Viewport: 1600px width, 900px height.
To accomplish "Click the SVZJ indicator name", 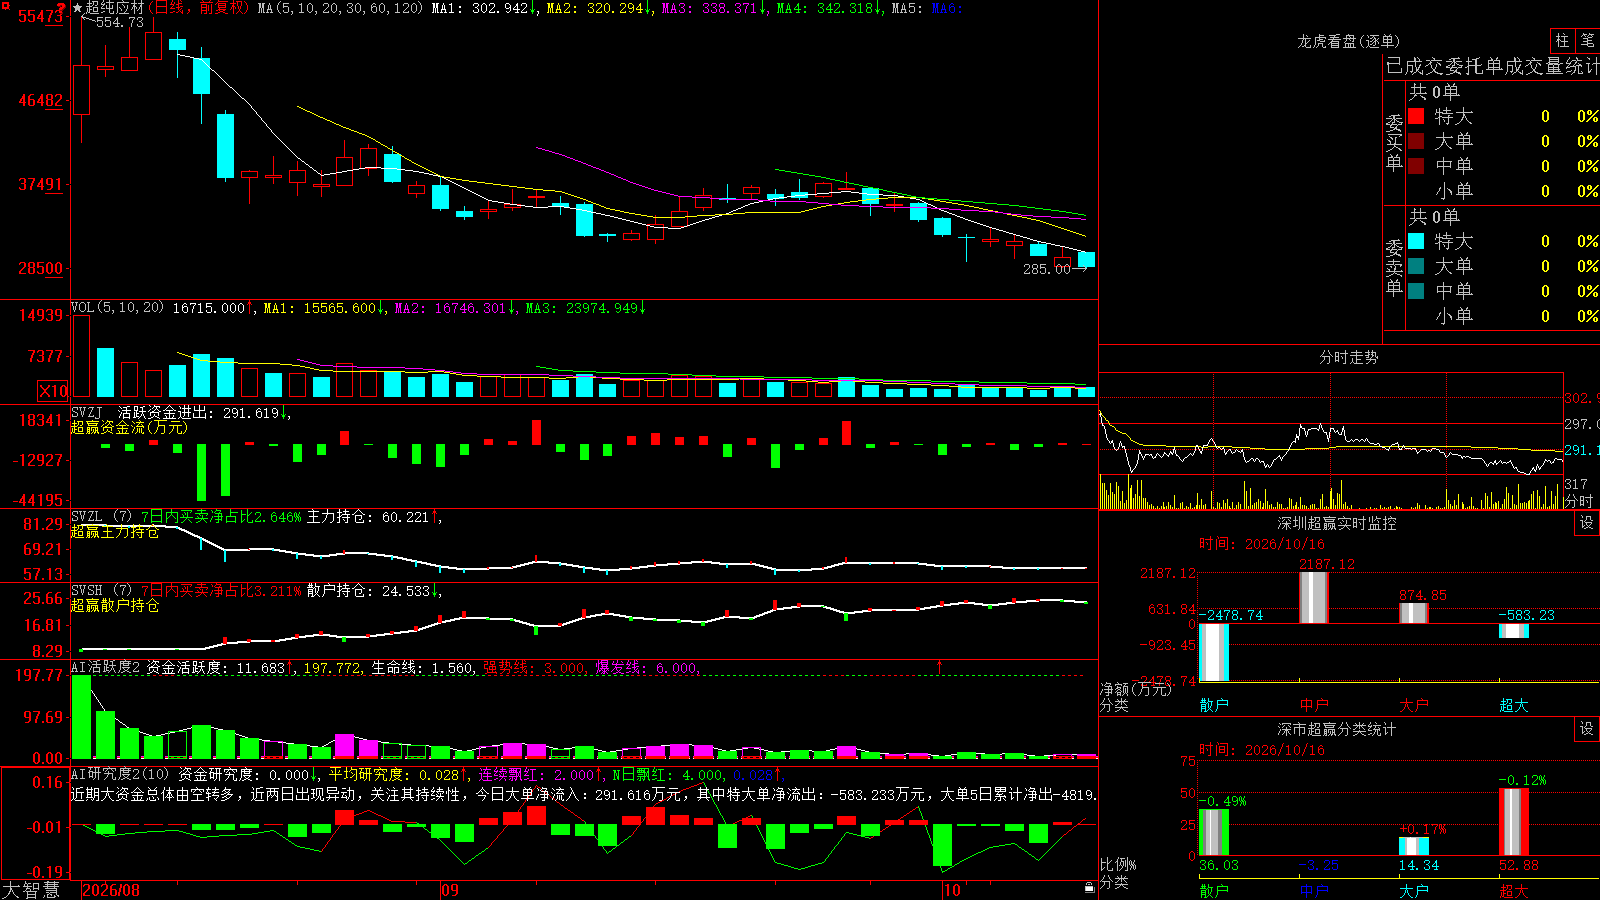I will coord(87,412).
